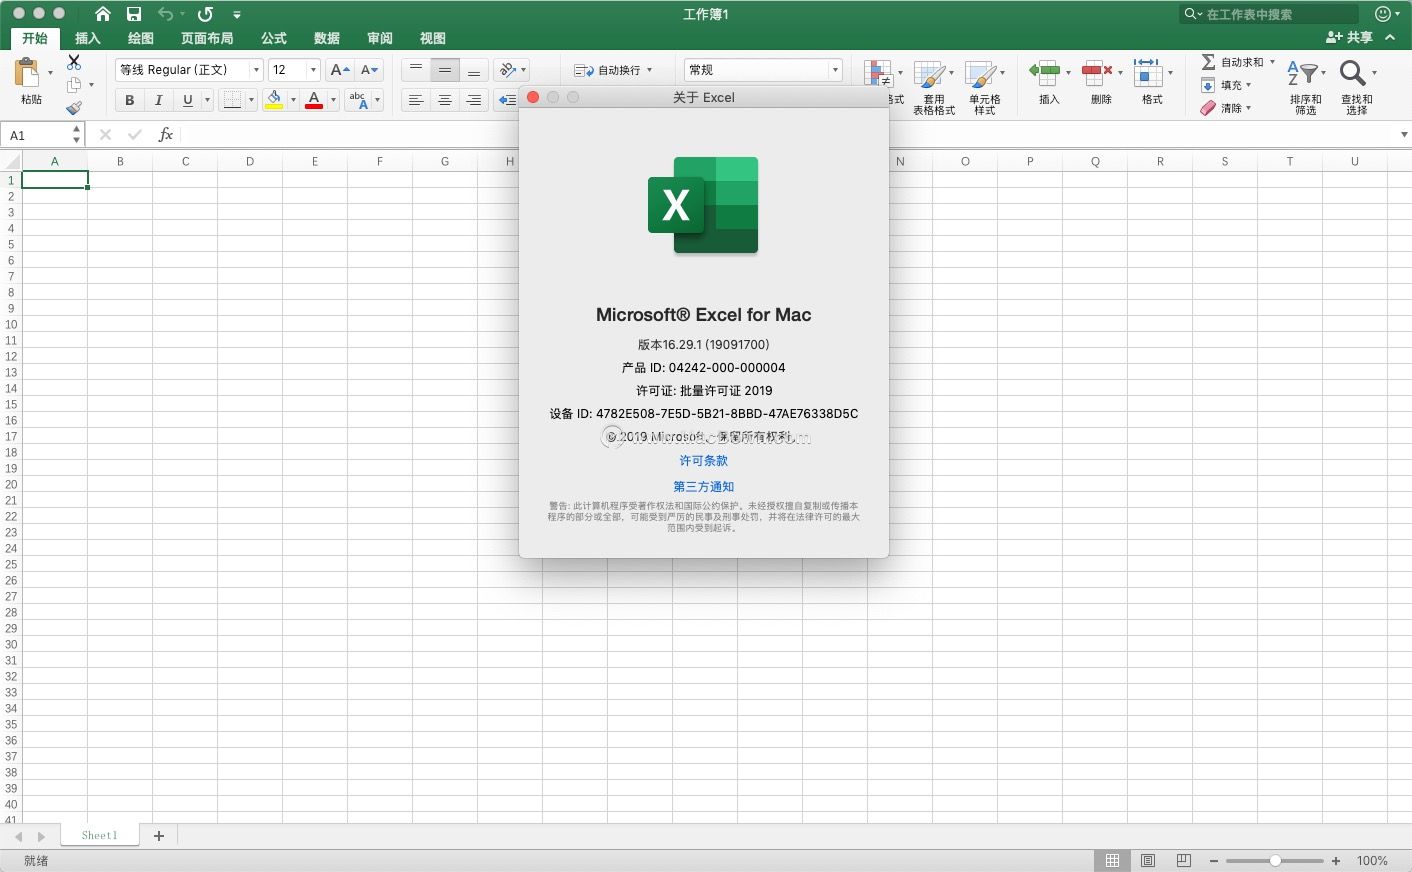Expand the font size dropdown
The width and height of the screenshot is (1412, 872).
coord(313,70)
